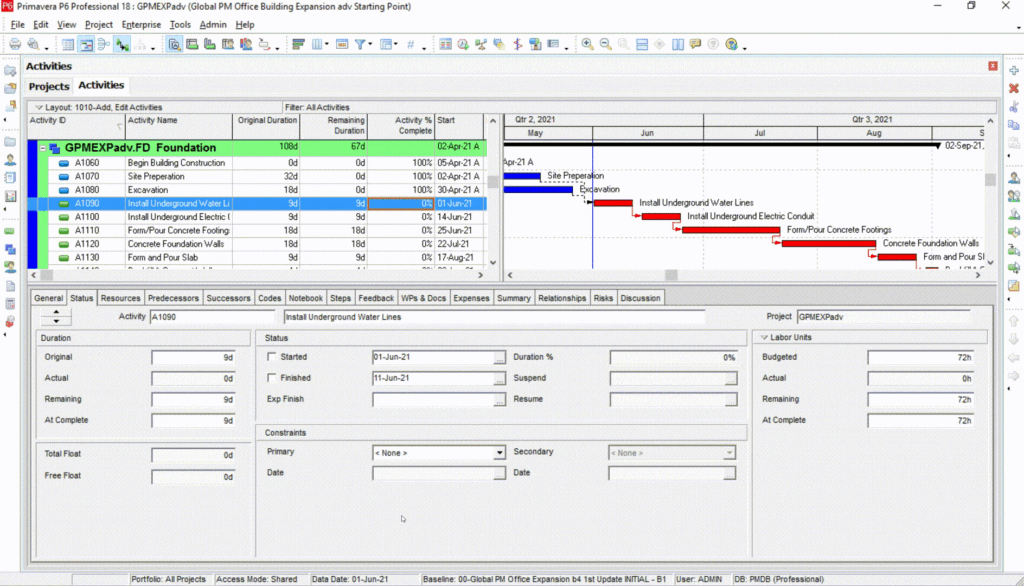Viewport: 1024px width, 586px height.
Task: Click the Original Duration column header
Action: coord(266,125)
